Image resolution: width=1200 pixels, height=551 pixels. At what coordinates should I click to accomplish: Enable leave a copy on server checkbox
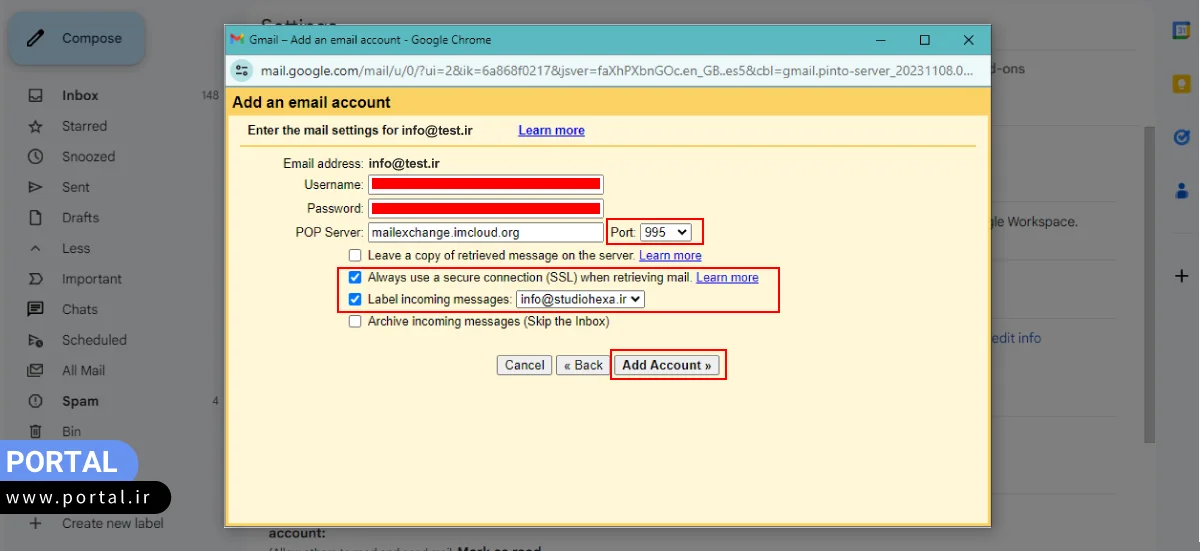pos(355,256)
